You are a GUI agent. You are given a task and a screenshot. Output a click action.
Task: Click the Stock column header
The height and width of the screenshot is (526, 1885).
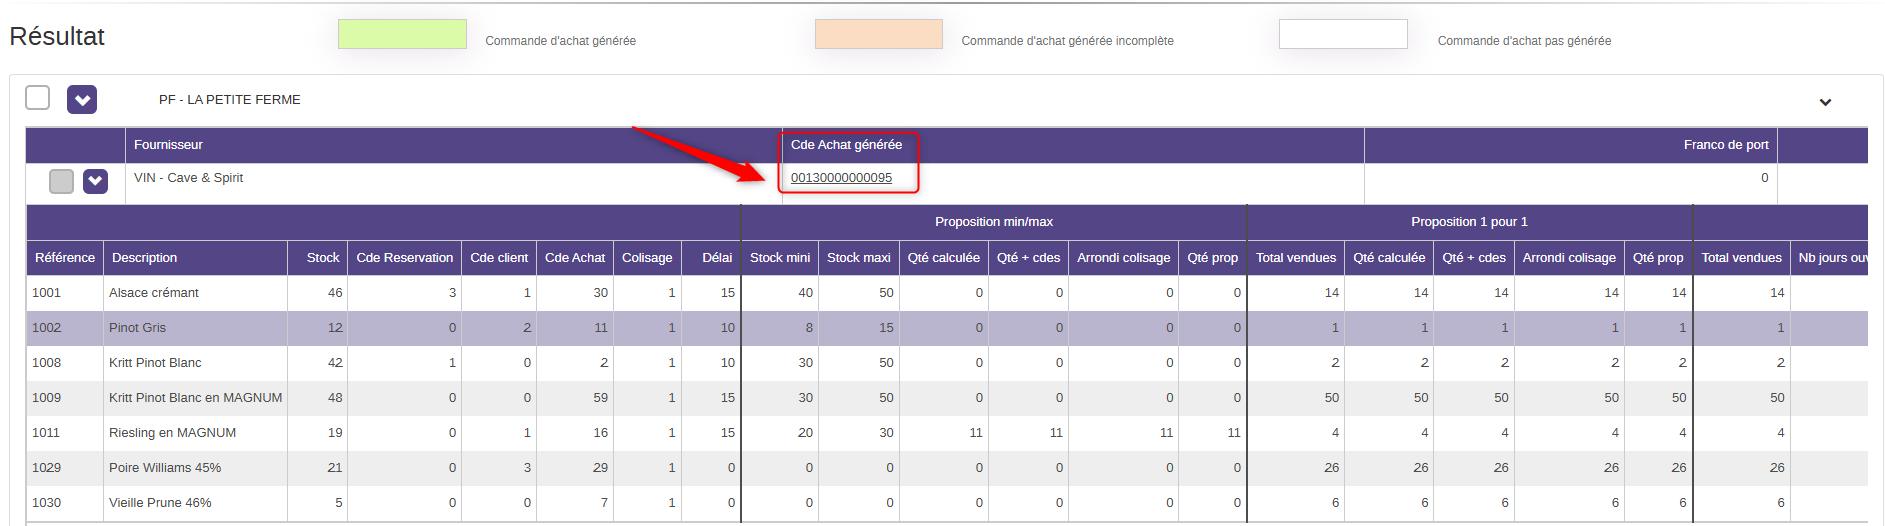tap(322, 258)
